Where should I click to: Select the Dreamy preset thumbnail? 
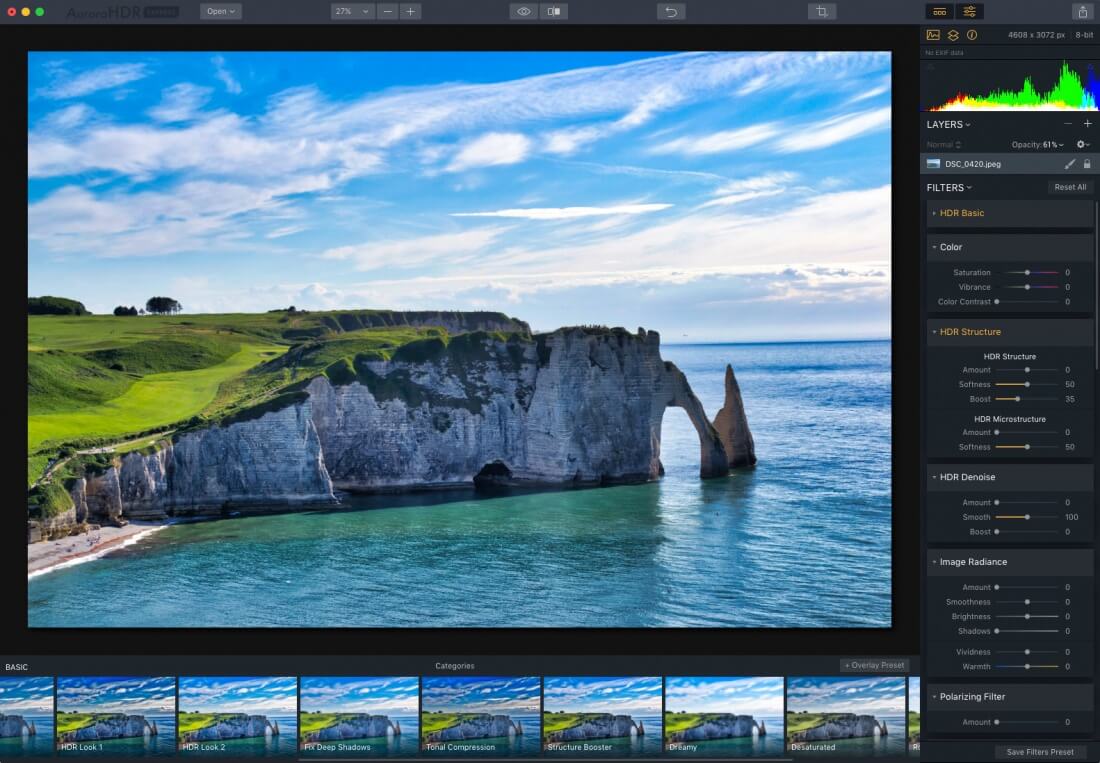[724, 714]
